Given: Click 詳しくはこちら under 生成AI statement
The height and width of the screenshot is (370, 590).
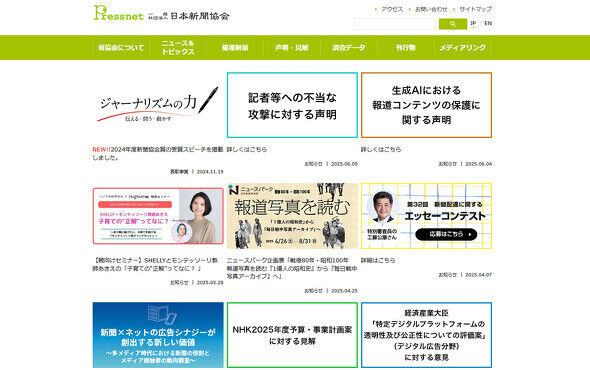Looking at the screenshot, I should (x=381, y=149).
